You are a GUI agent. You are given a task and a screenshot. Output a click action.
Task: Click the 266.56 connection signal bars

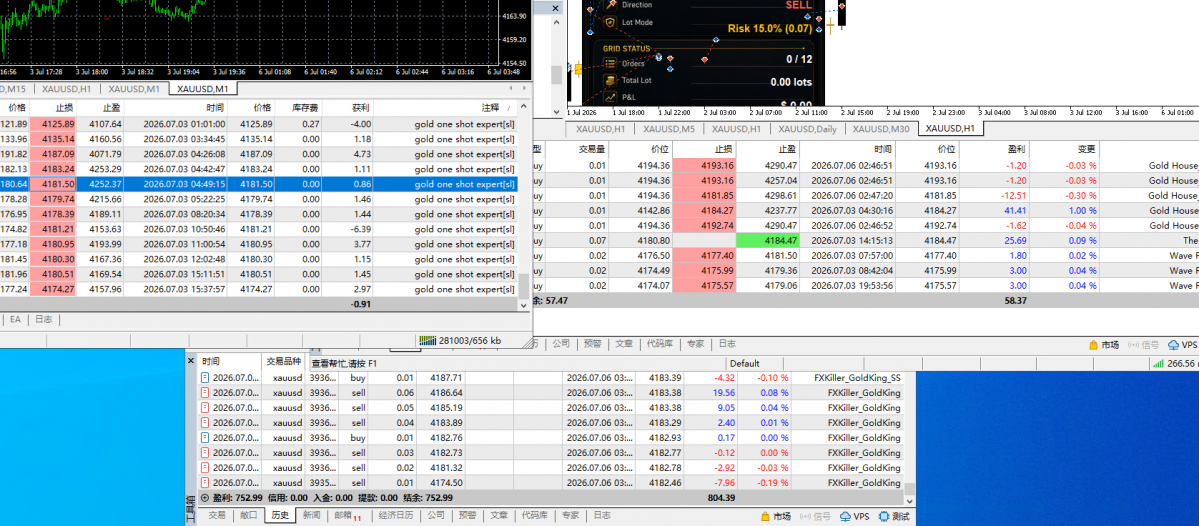click(x=1158, y=364)
